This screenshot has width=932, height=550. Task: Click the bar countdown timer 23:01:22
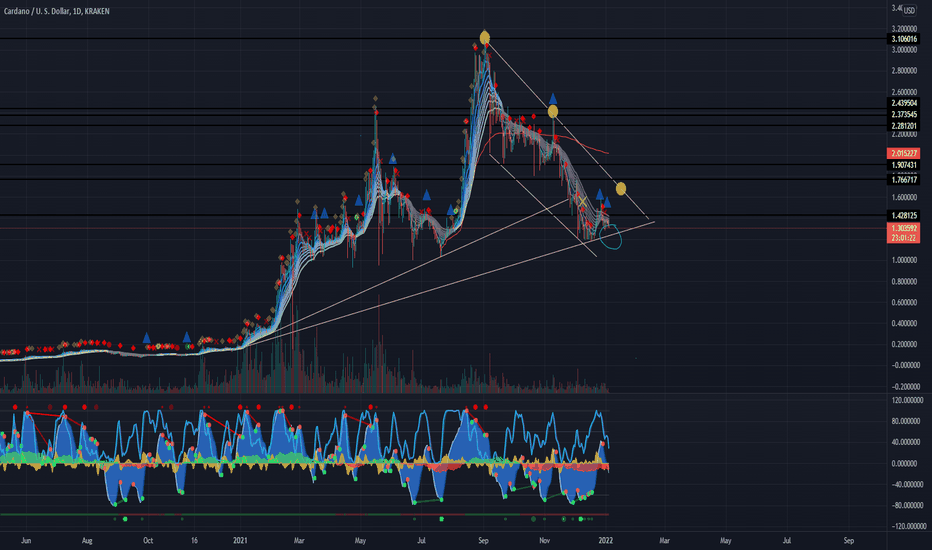tap(904, 238)
